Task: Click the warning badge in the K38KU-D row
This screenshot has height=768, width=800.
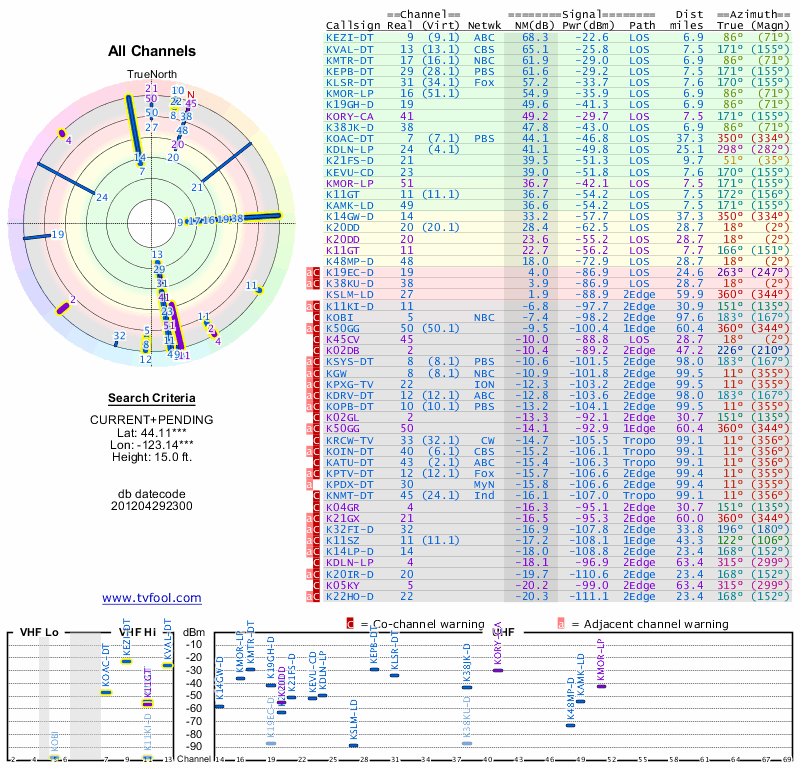Action: [x=313, y=284]
